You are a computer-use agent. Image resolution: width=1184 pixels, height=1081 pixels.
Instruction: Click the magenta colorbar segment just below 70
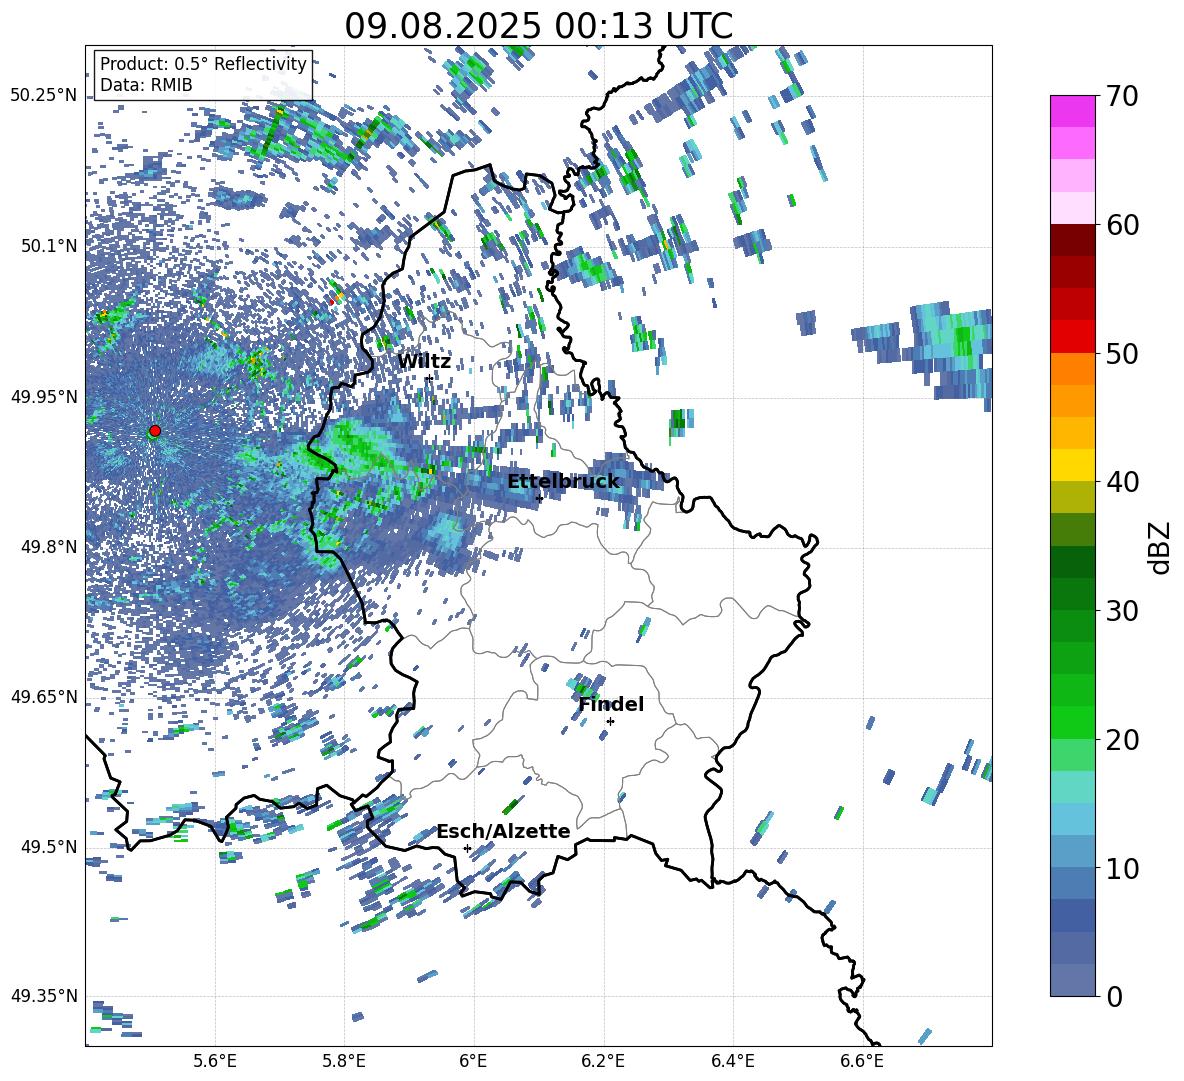1072,111
